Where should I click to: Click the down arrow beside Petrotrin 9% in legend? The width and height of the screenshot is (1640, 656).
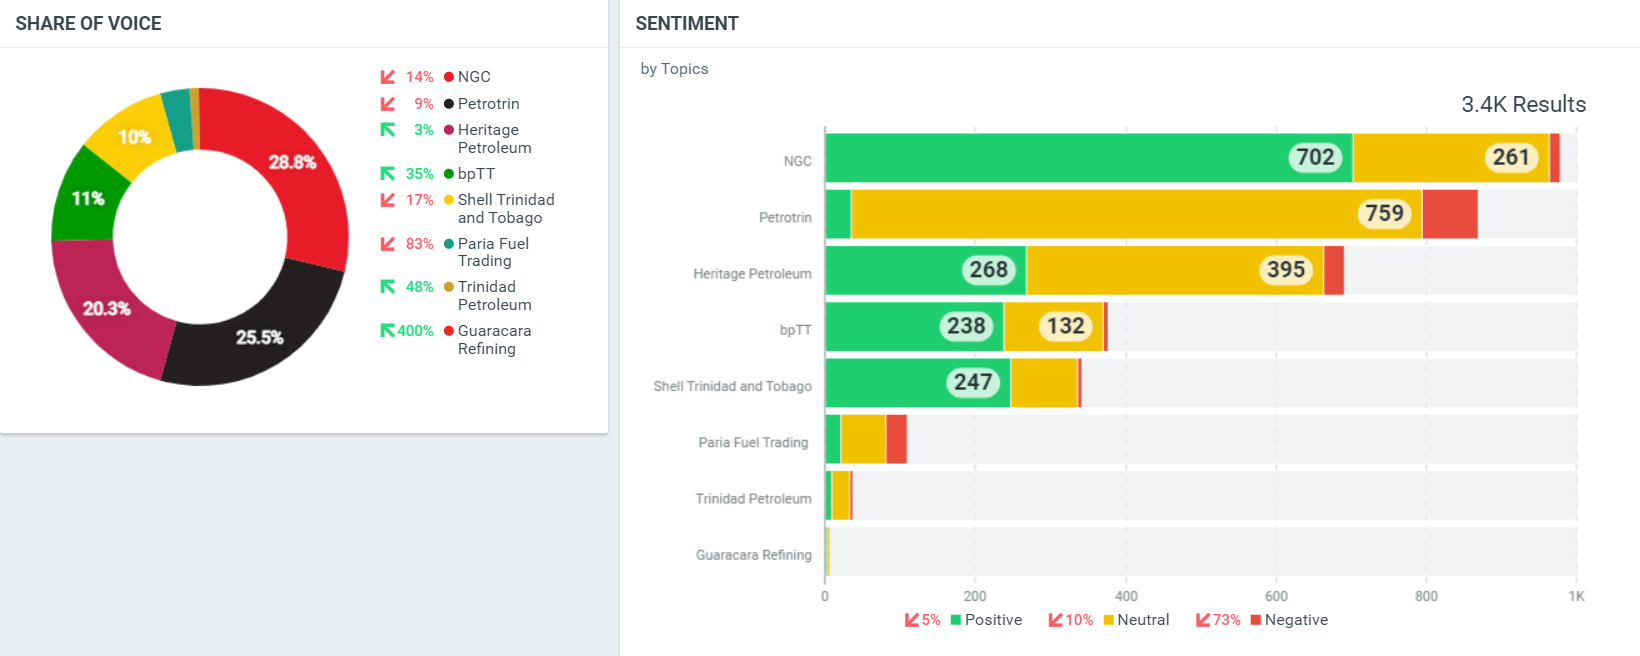coord(387,104)
